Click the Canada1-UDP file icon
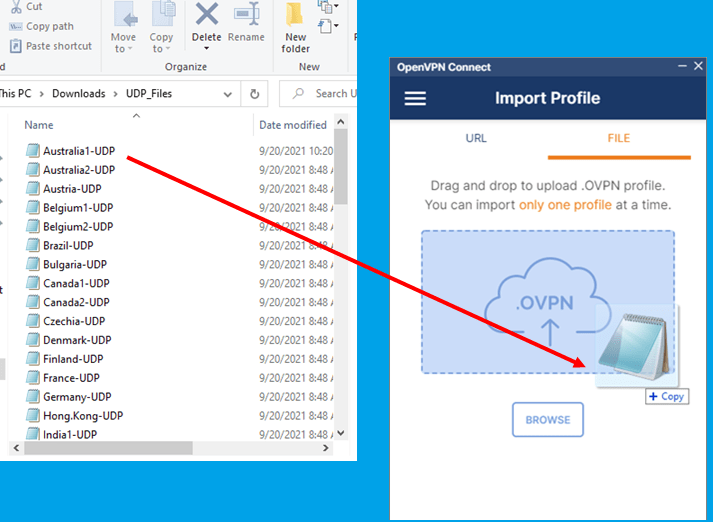 point(32,283)
